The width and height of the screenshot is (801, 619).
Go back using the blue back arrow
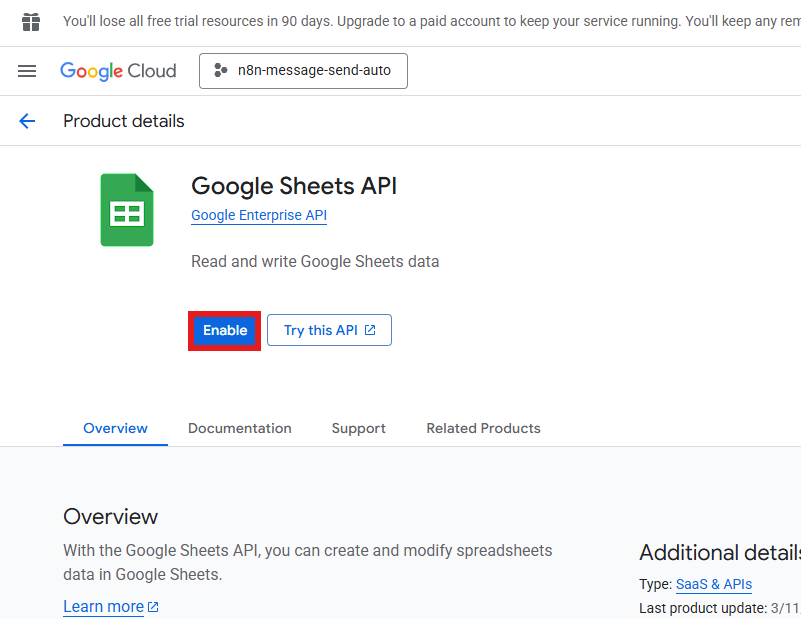point(27,121)
